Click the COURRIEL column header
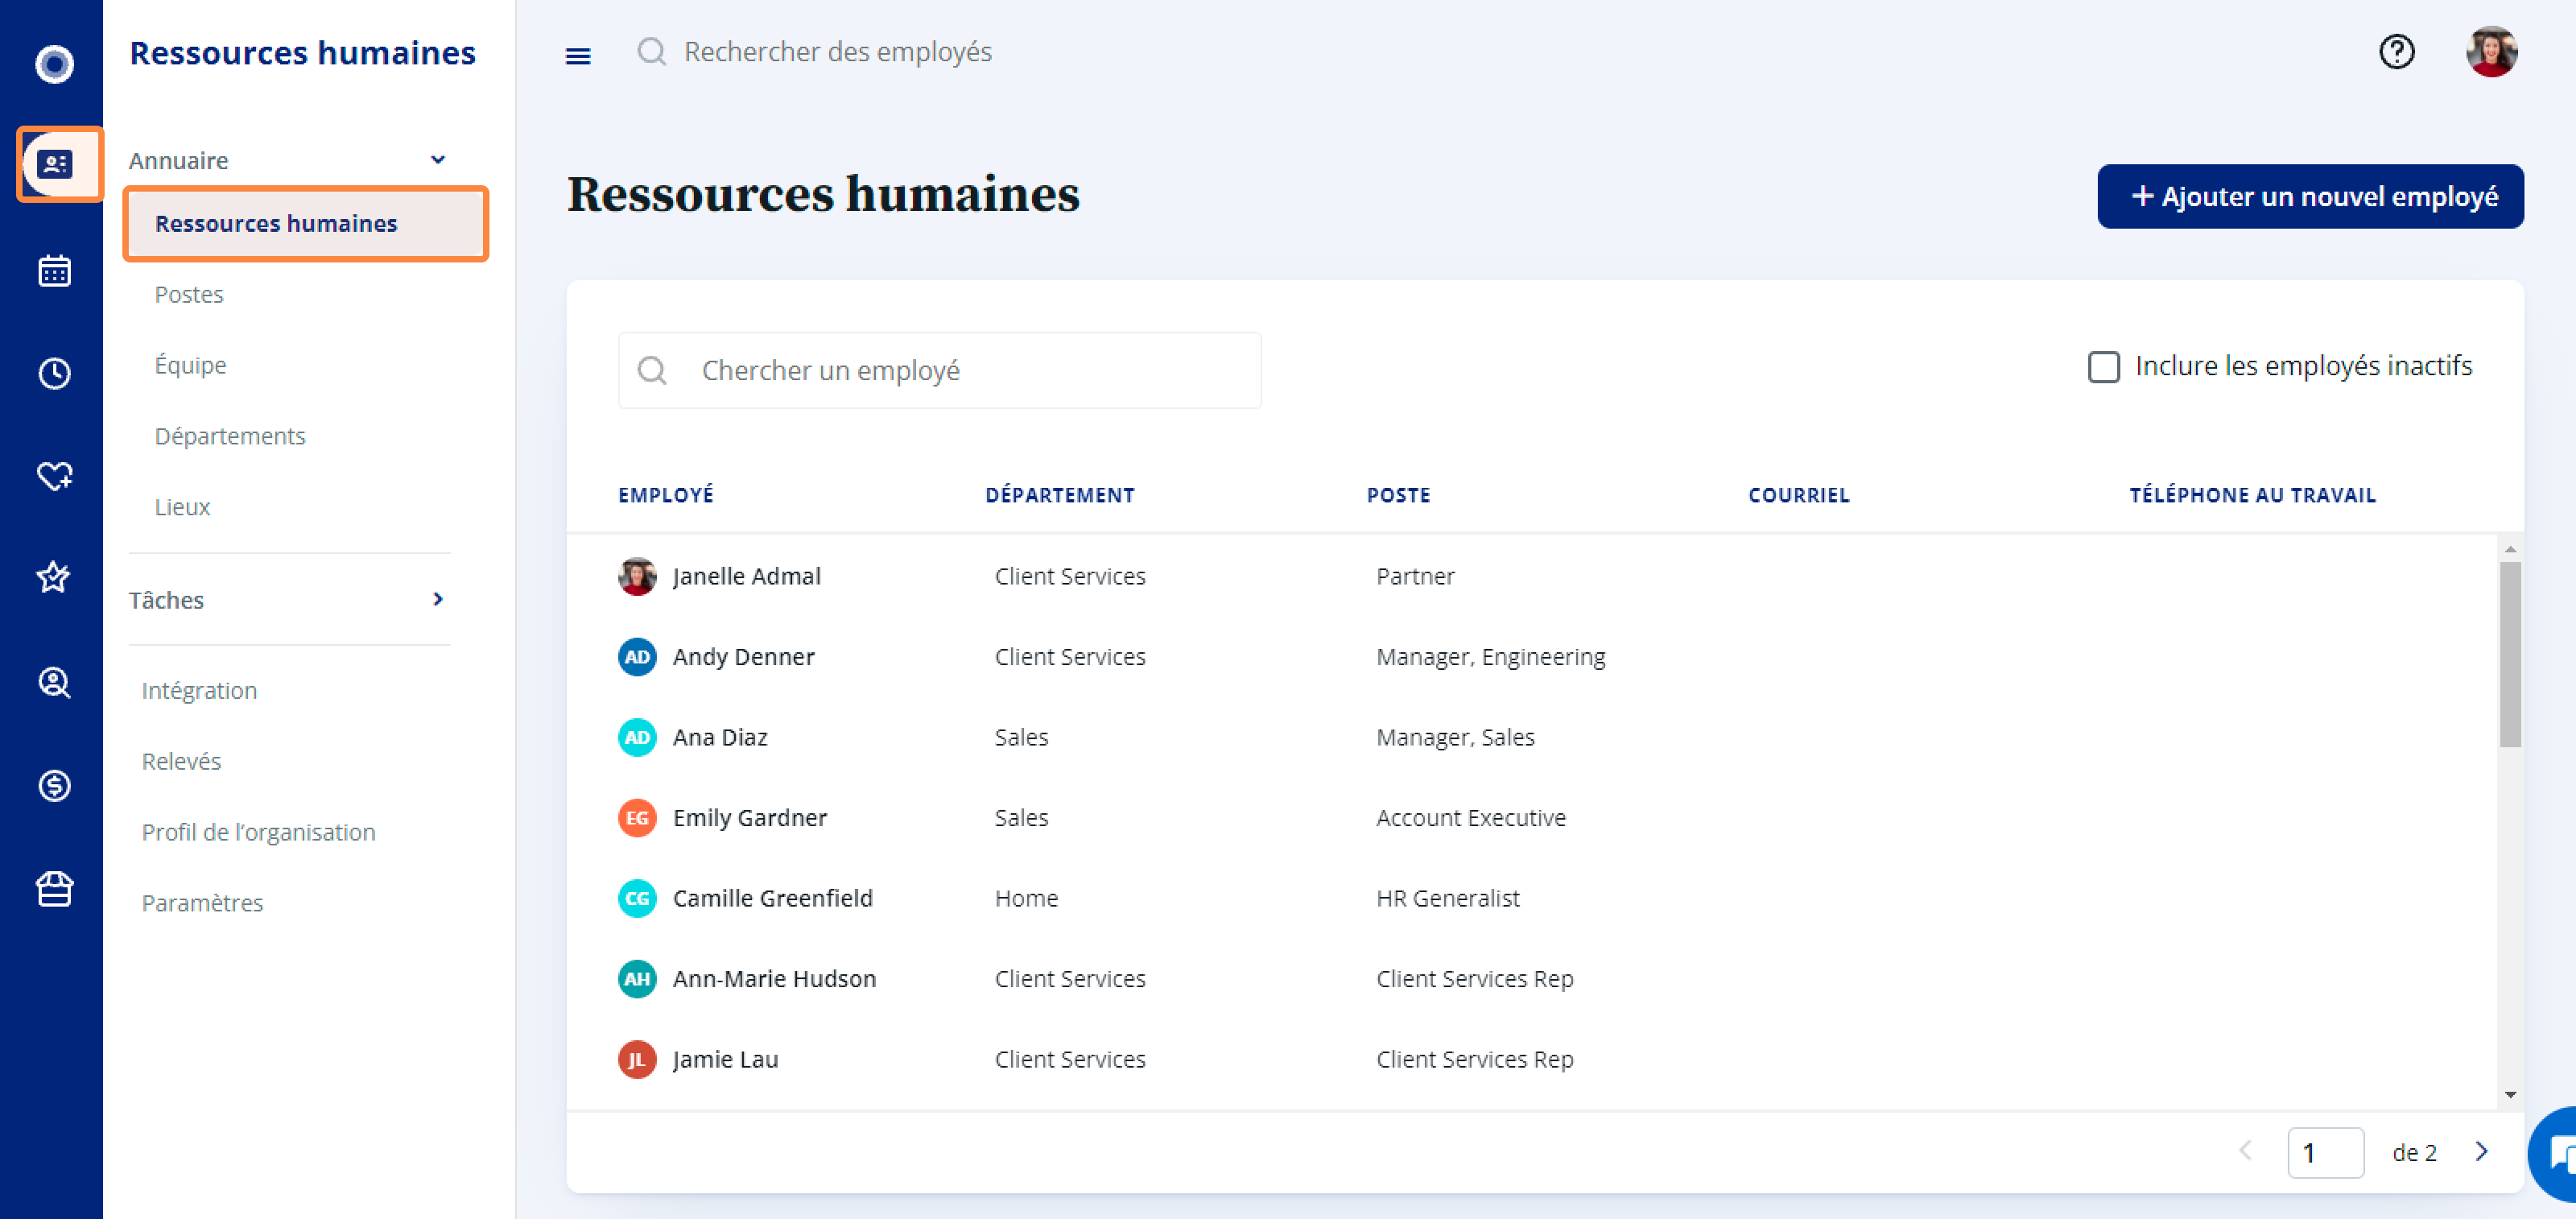Viewport: 2576px width, 1219px height. 1798,495
